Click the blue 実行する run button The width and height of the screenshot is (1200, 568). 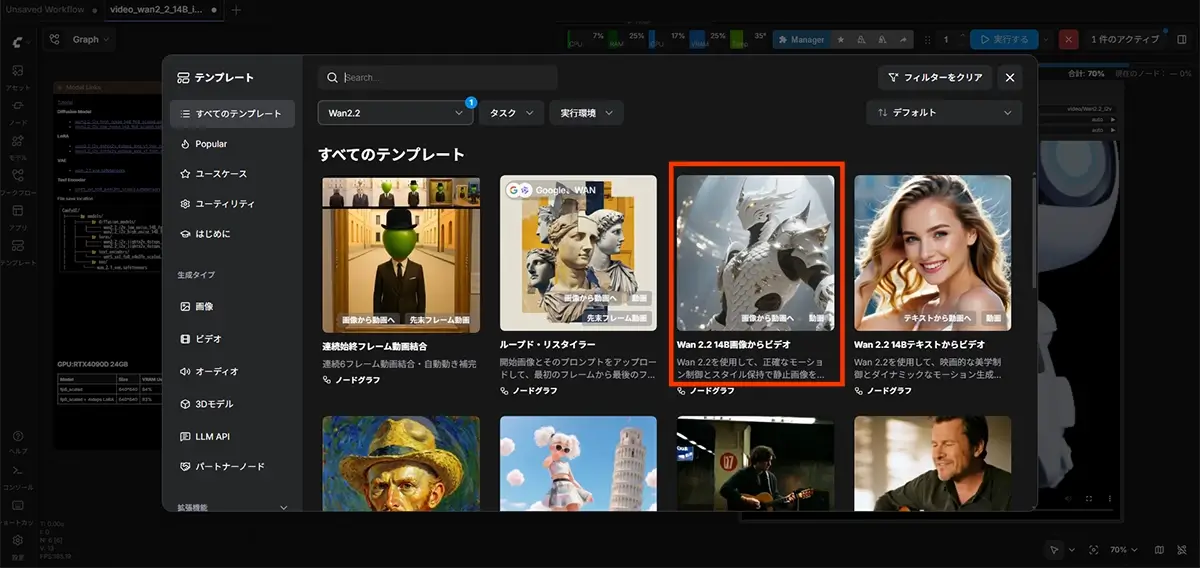click(x=1003, y=39)
